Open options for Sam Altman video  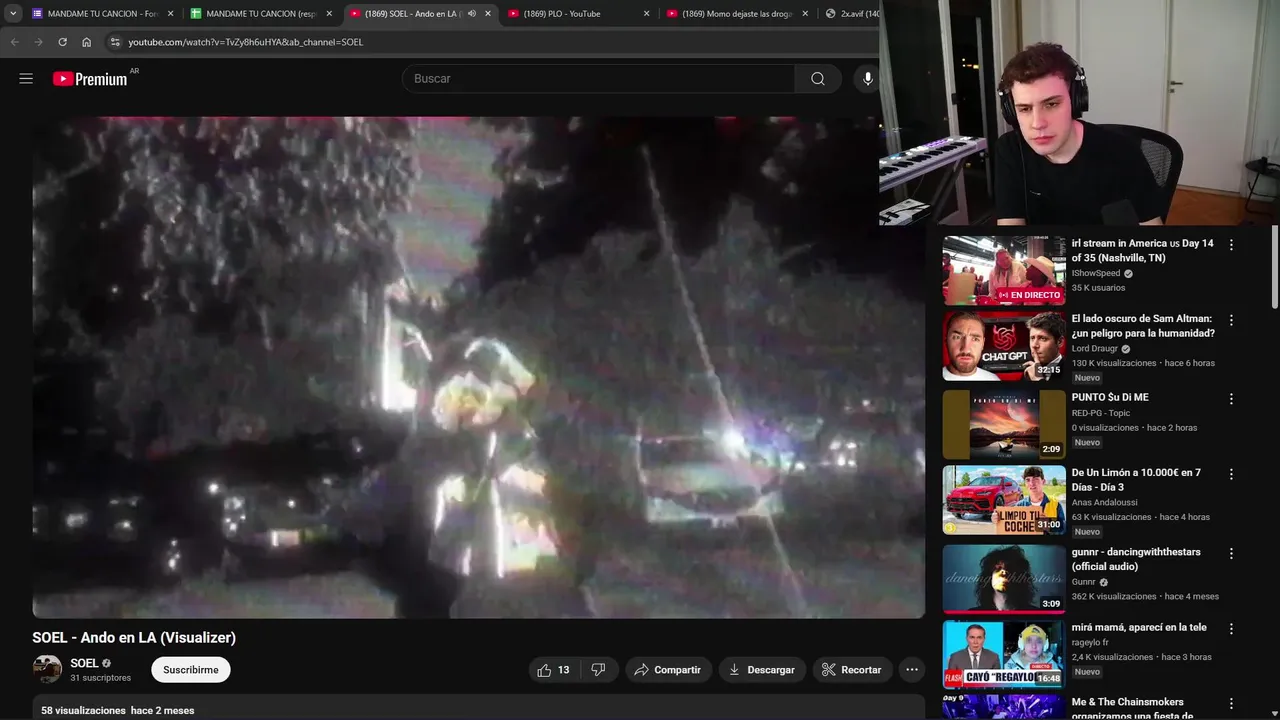click(1231, 320)
